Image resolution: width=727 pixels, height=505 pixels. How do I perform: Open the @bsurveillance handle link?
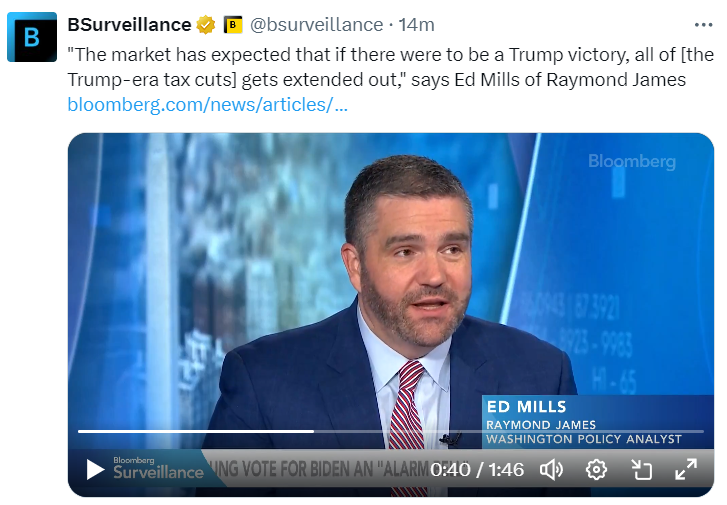(x=316, y=24)
